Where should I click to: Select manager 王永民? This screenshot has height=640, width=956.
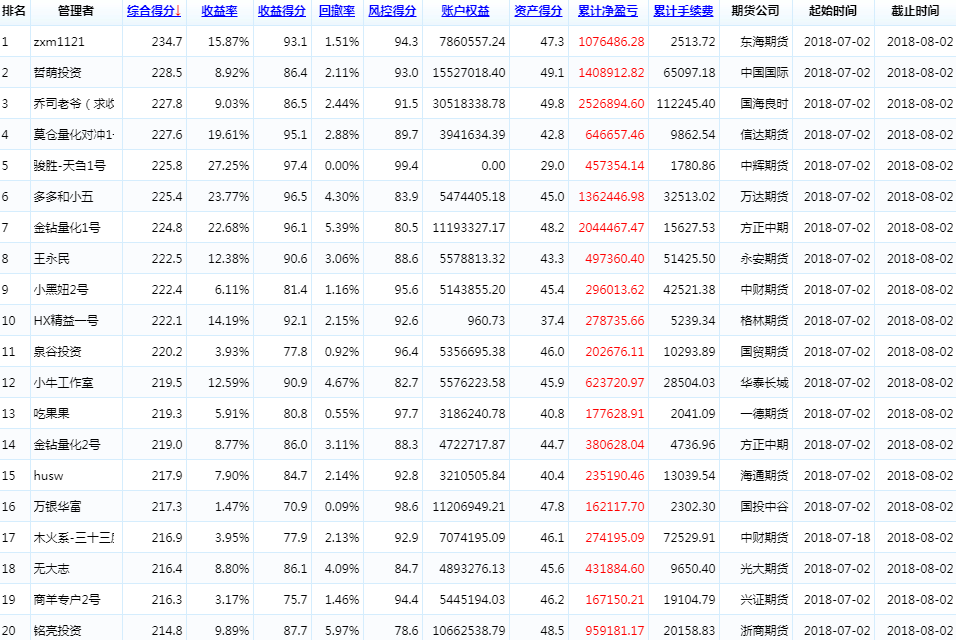pyautogui.click(x=52, y=259)
